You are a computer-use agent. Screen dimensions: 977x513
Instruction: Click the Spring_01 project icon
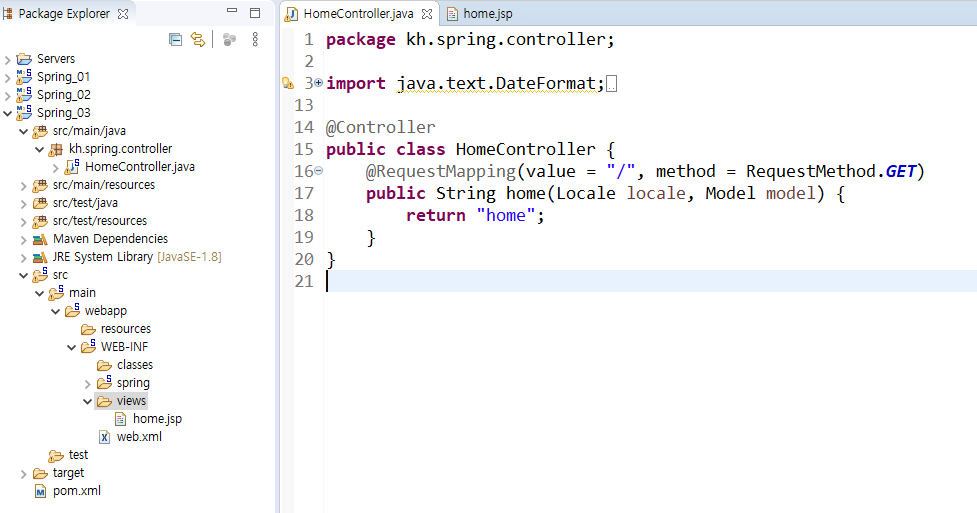click(24, 77)
